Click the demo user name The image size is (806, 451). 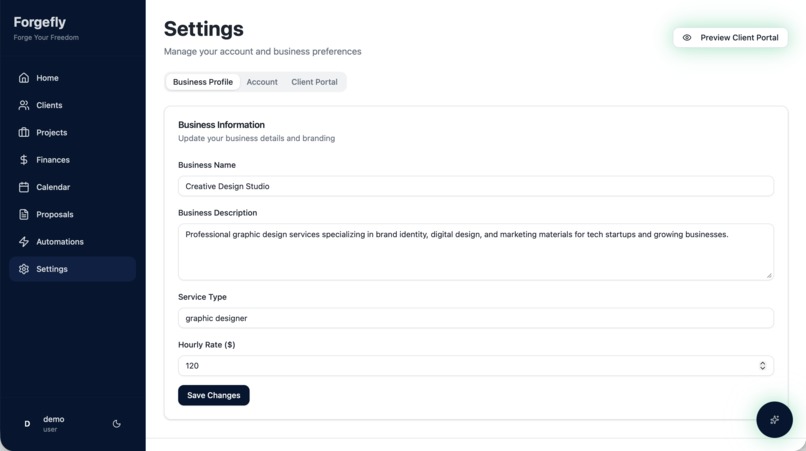(x=53, y=419)
